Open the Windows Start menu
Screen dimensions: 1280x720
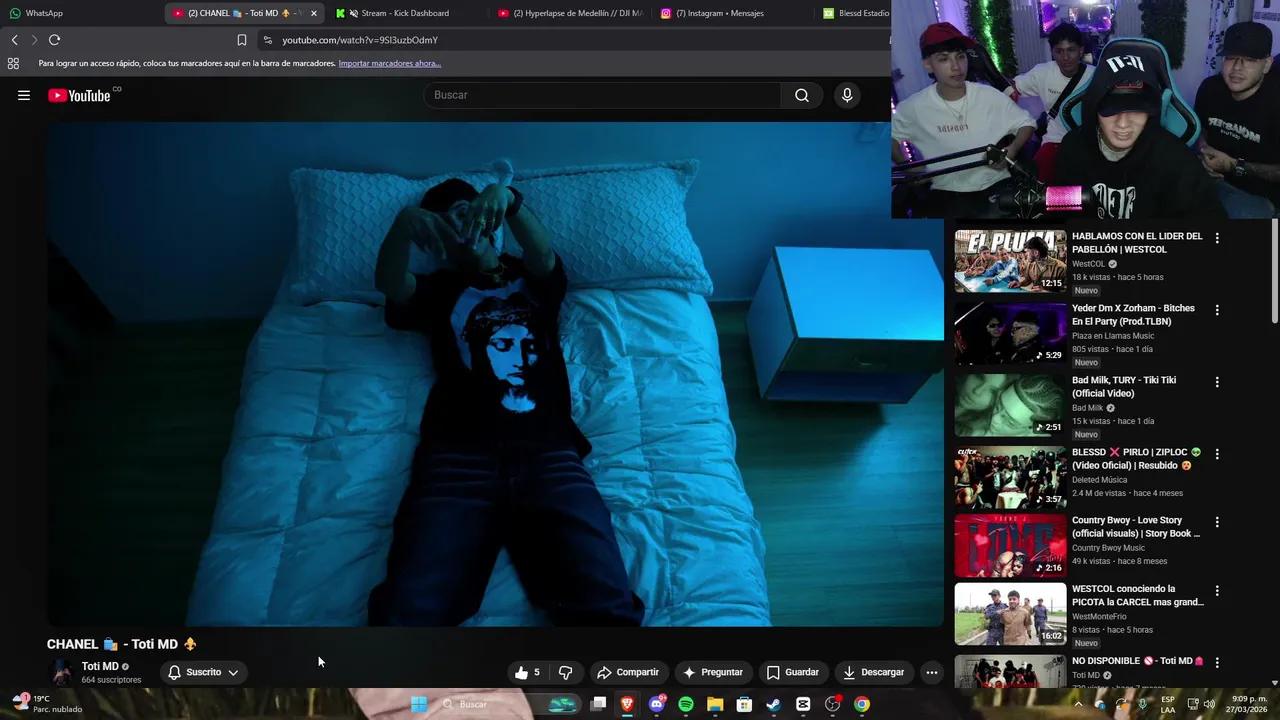(419, 704)
